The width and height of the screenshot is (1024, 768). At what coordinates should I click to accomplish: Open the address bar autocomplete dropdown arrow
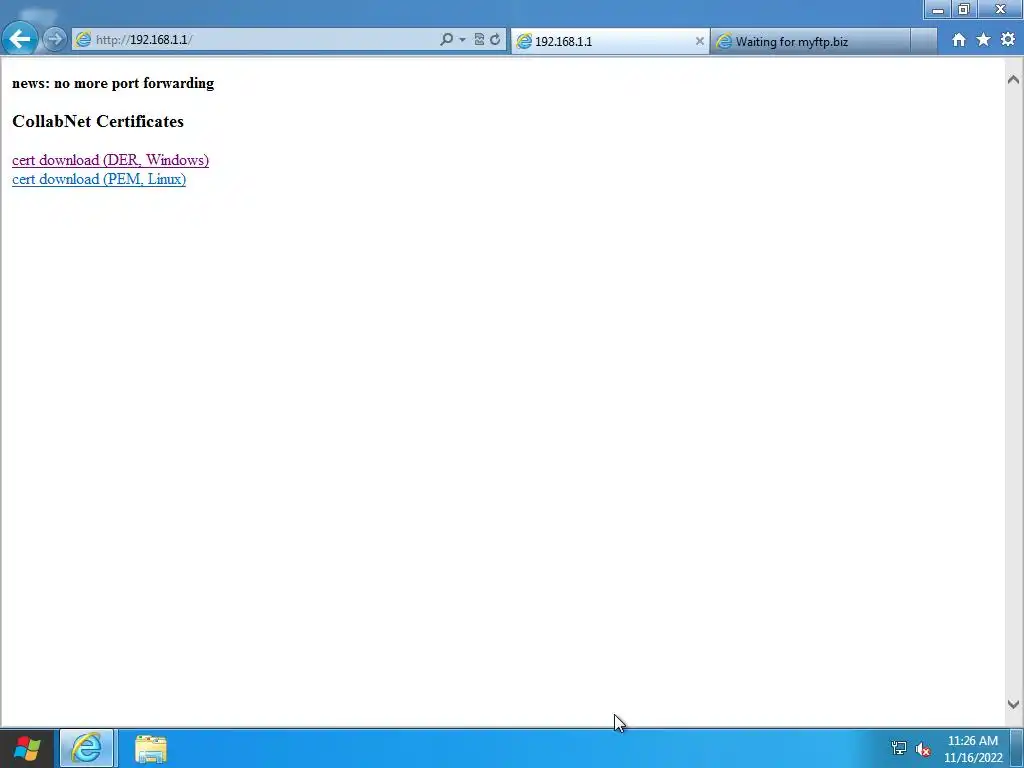462,40
